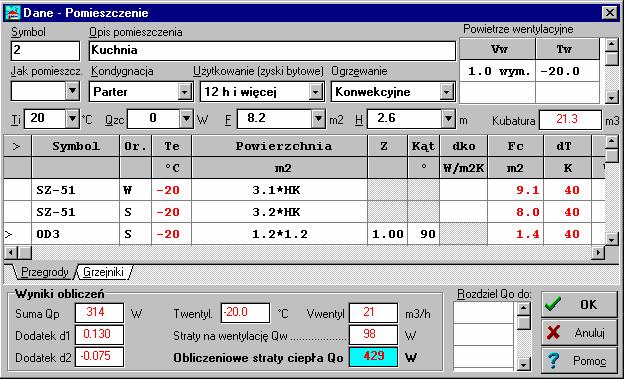The image size is (625, 379).
Task: Click the Z value 1.00 in OD3 row
Action: [387, 234]
